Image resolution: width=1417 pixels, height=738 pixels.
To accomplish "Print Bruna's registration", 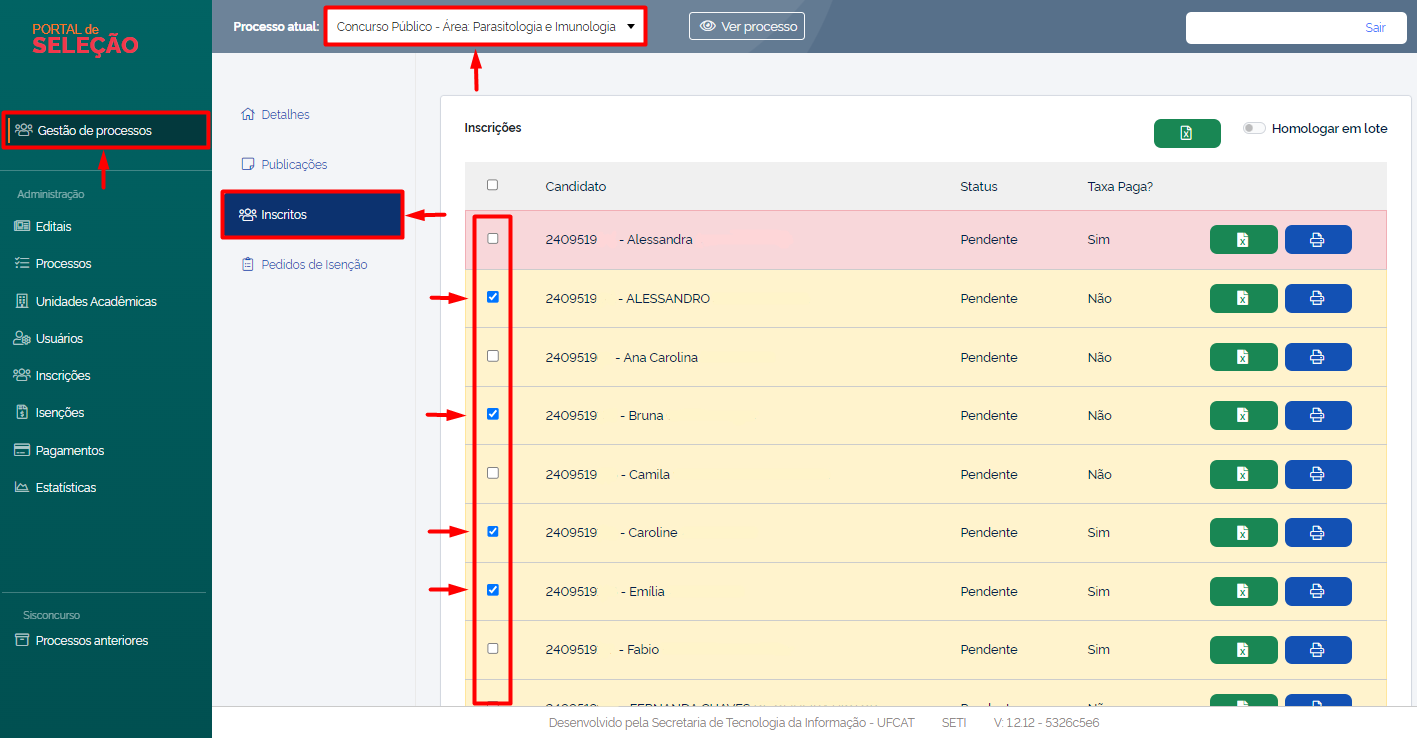I will pyautogui.click(x=1318, y=416).
